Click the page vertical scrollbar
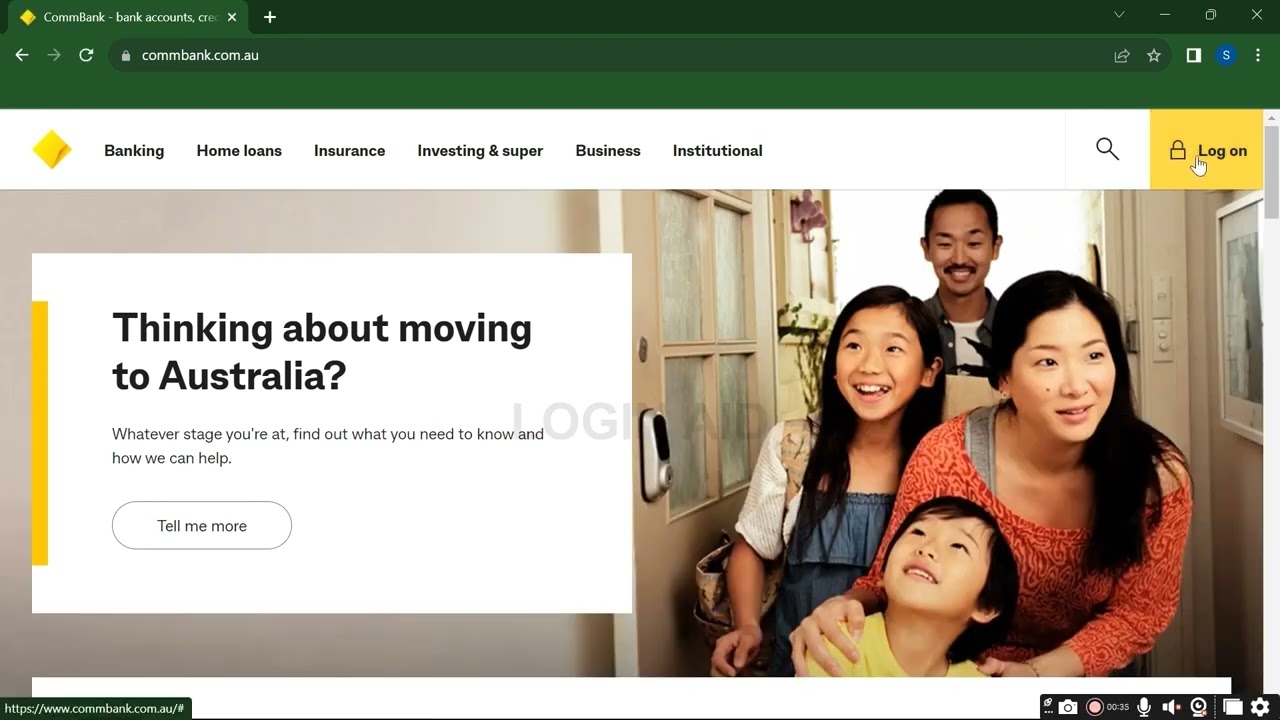Screen dimensions: 1280x720 click(1272, 172)
